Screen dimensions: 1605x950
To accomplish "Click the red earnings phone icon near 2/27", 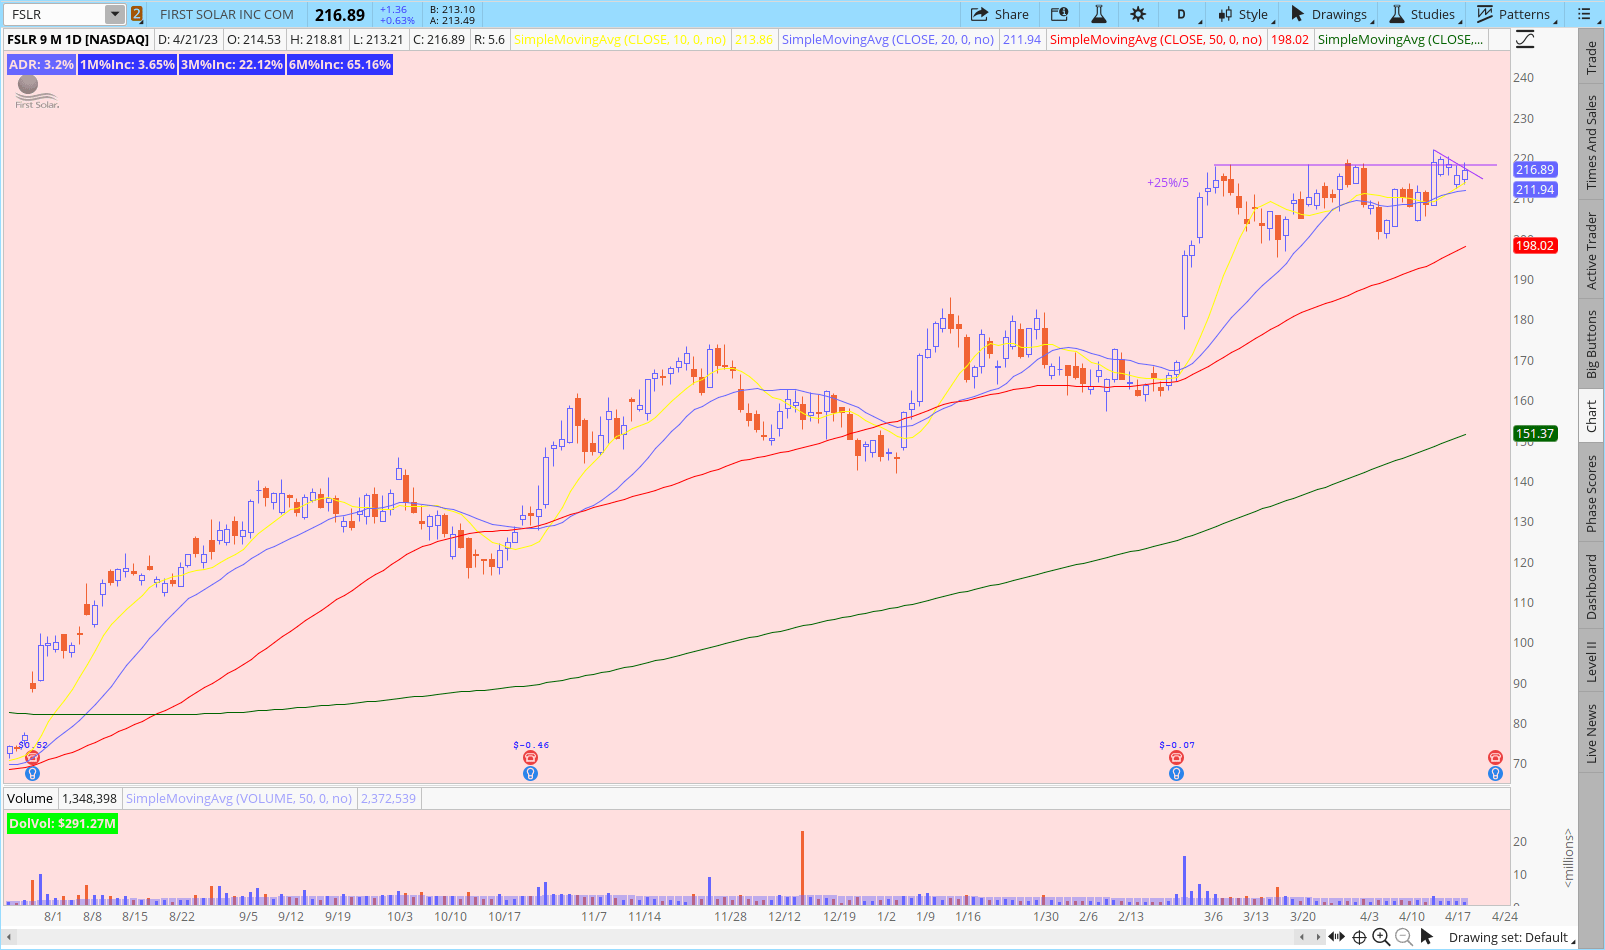I will pos(1176,758).
